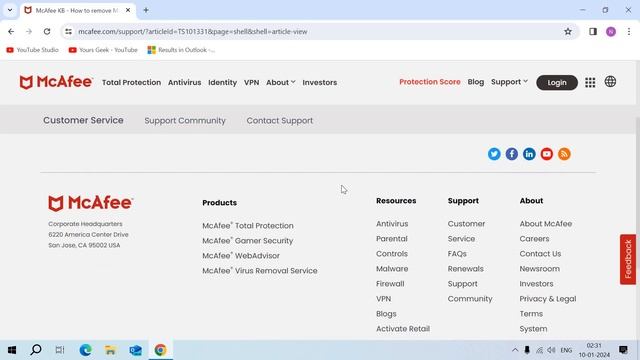The image size is (640, 360).
Task: Open McAfee Gamer Security link
Action: (248, 241)
